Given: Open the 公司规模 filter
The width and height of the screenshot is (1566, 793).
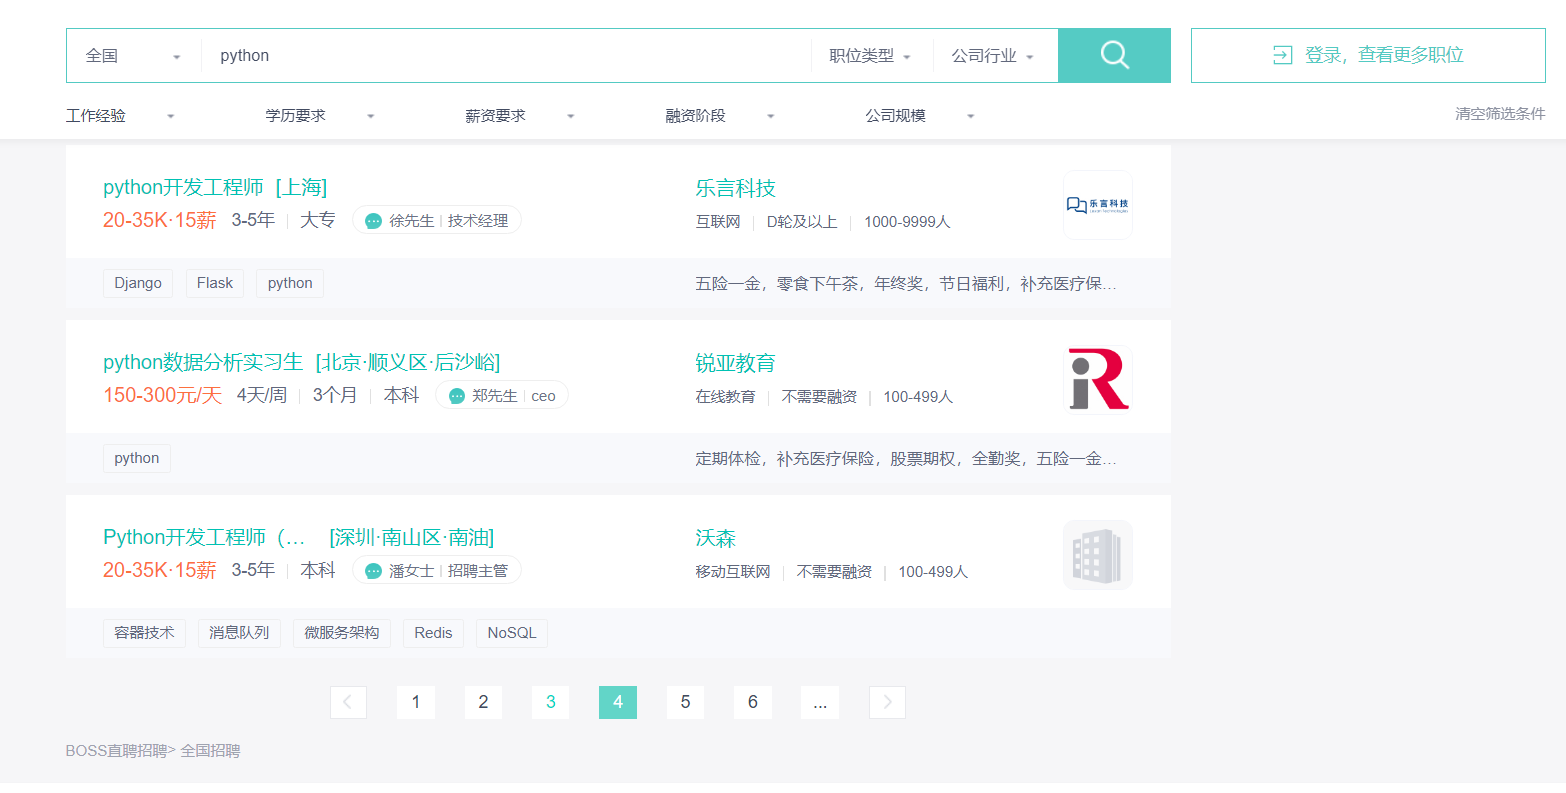Looking at the screenshot, I should (x=920, y=116).
